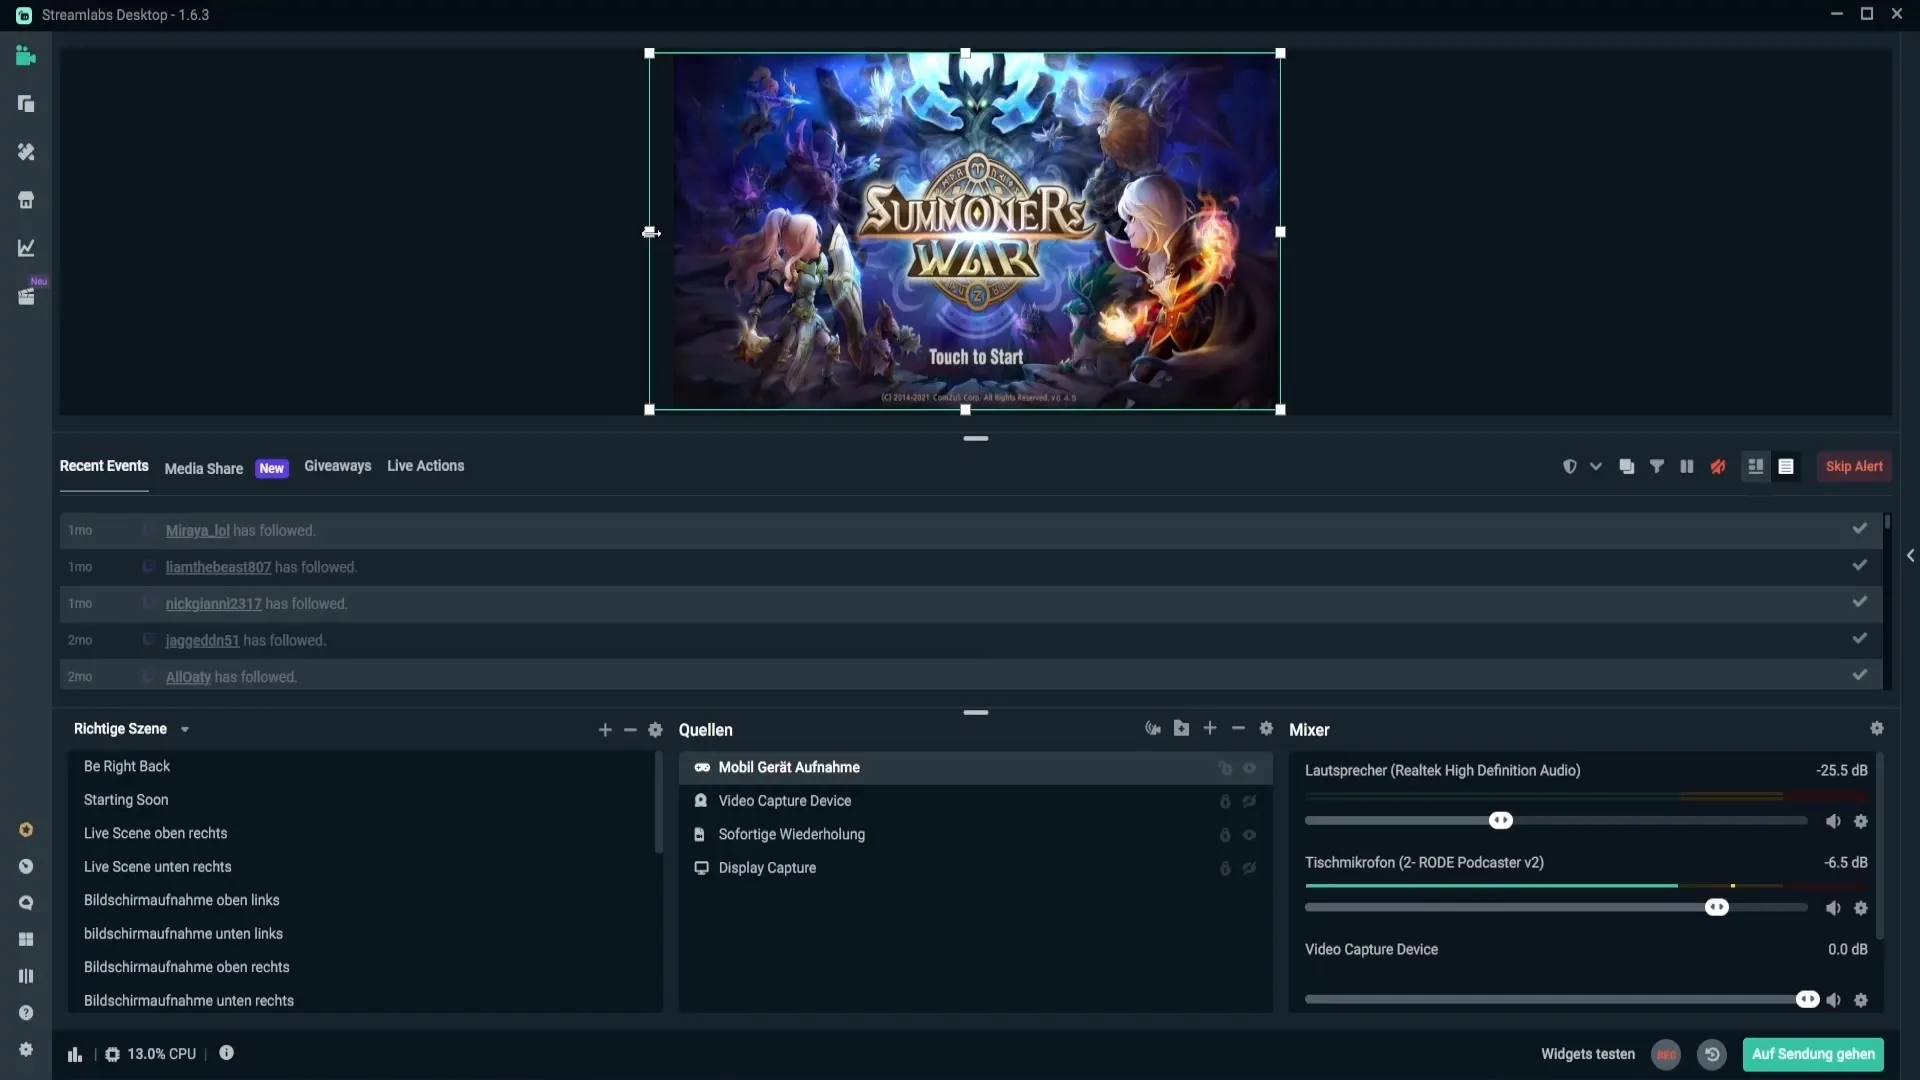Viewport: 1920px width, 1080px height.
Task: Open the analytics graph sidebar icon
Action: (x=26, y=248)
